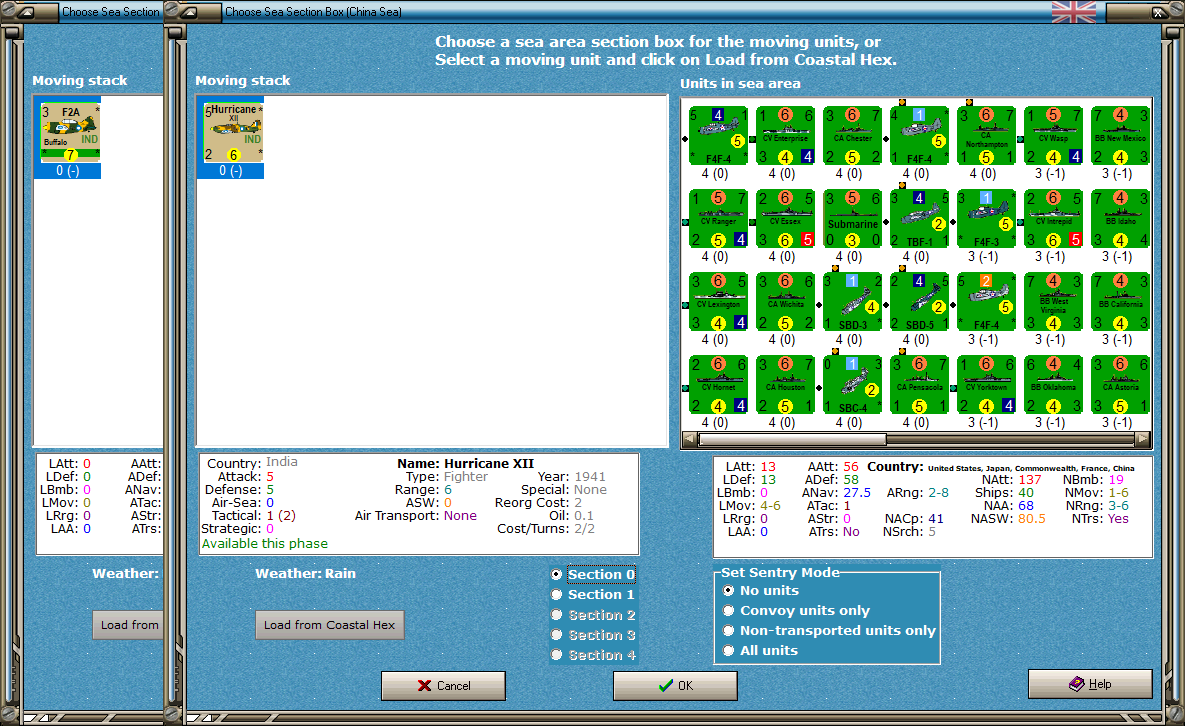The image size is (1185, 726).
Task: Pick the SBD-3 dive bomber unit
Action: click(852, 302)
